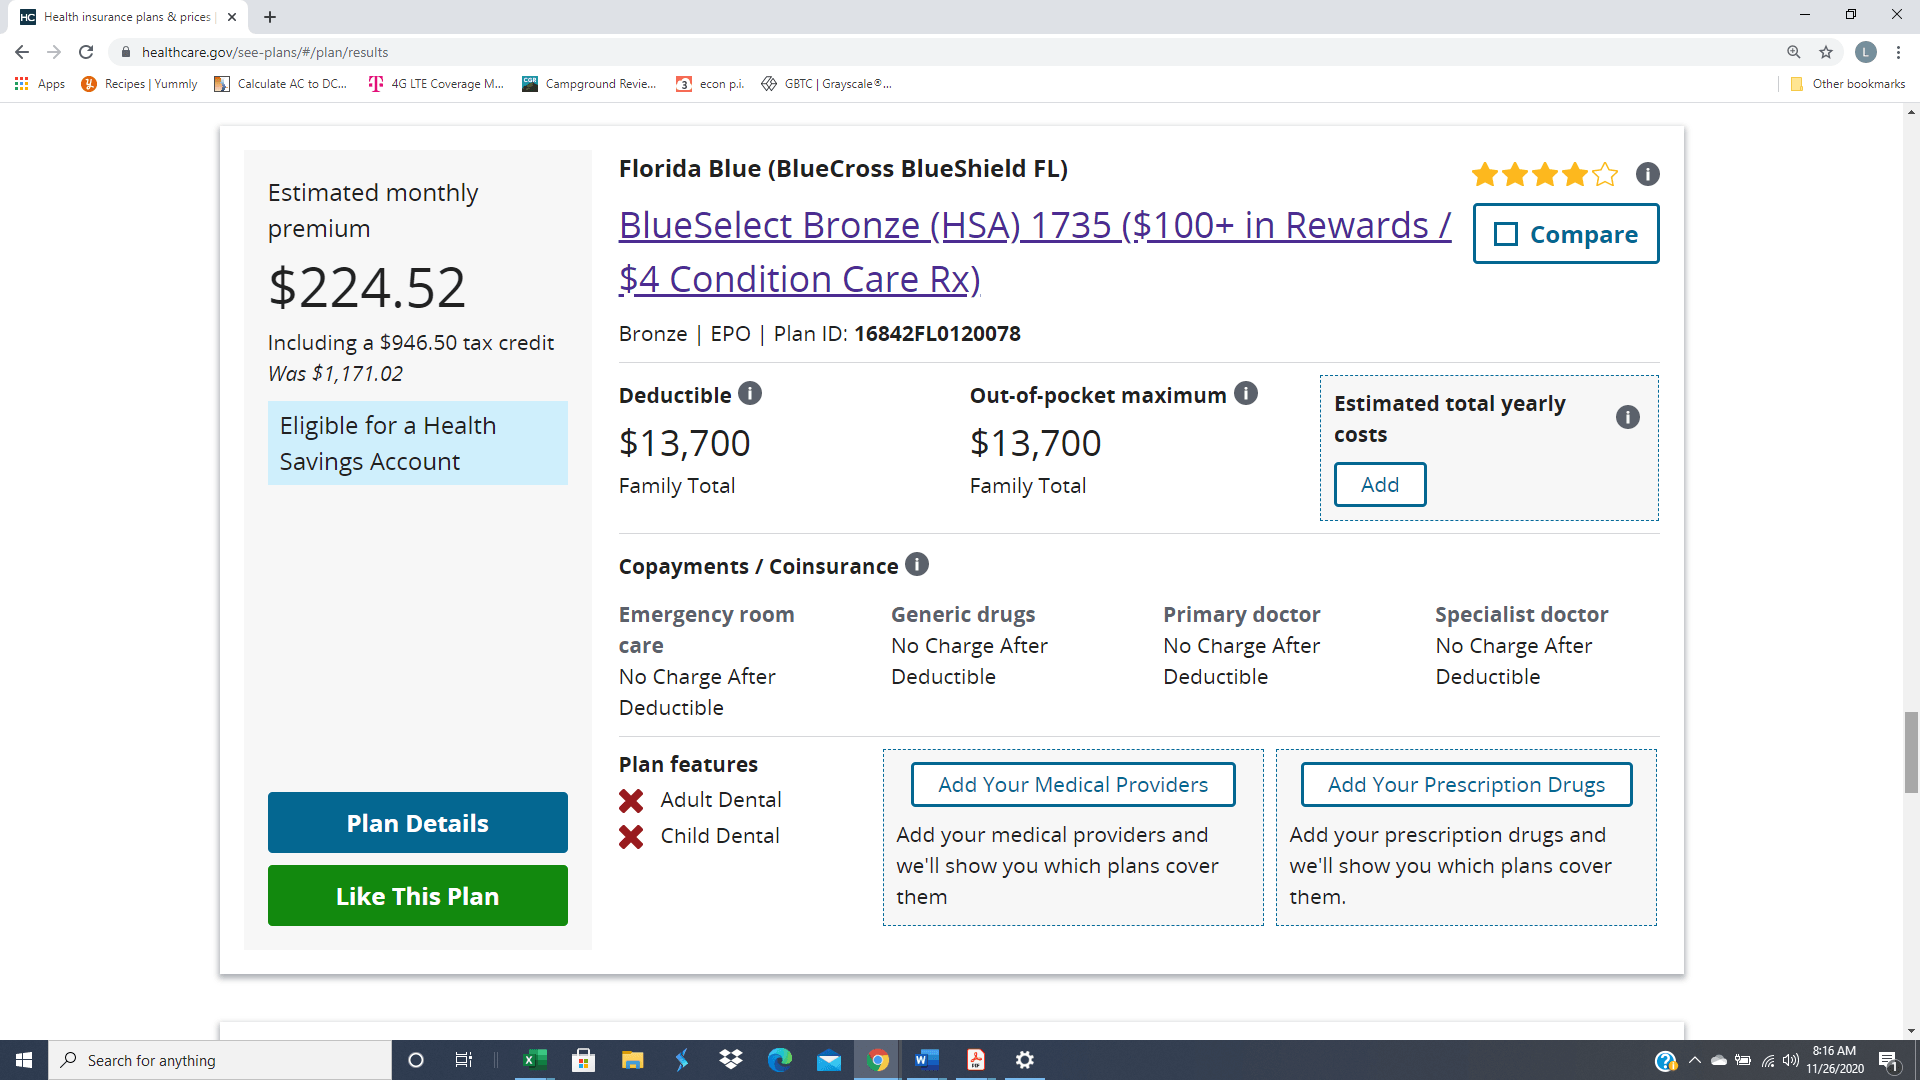Screen dimensions: 1920x1080
Task: Click the browser Forward arrow
Action: [54, 52]
